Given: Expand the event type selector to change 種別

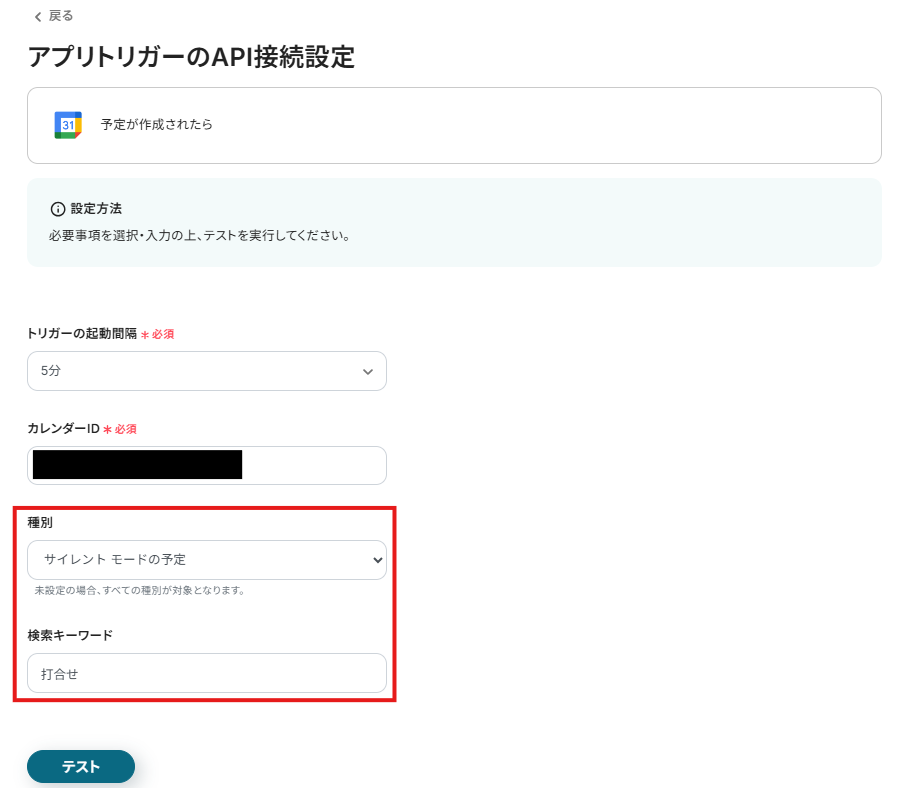Looking at the screenshot, I should (206, 561).
